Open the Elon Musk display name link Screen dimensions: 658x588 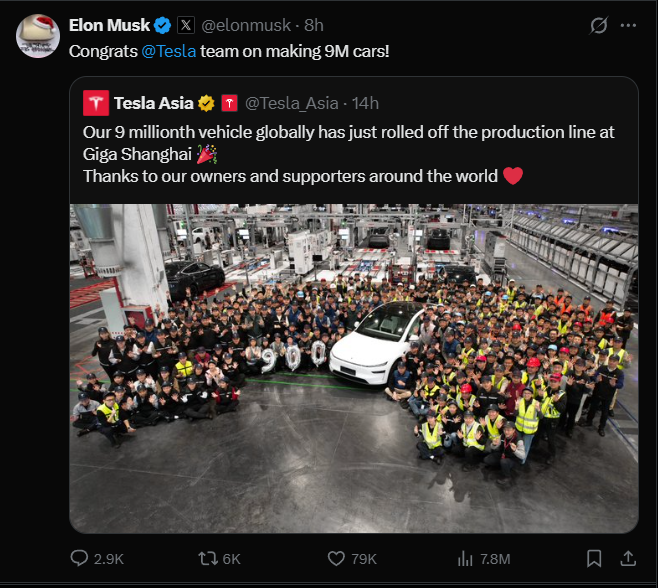(109, 25)
